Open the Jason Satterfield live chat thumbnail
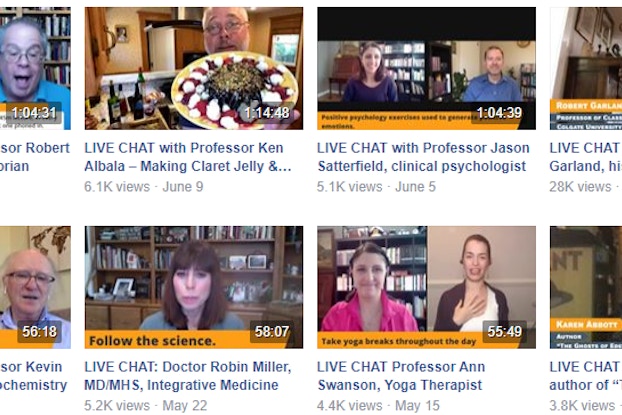 click(x=426, y=68)
